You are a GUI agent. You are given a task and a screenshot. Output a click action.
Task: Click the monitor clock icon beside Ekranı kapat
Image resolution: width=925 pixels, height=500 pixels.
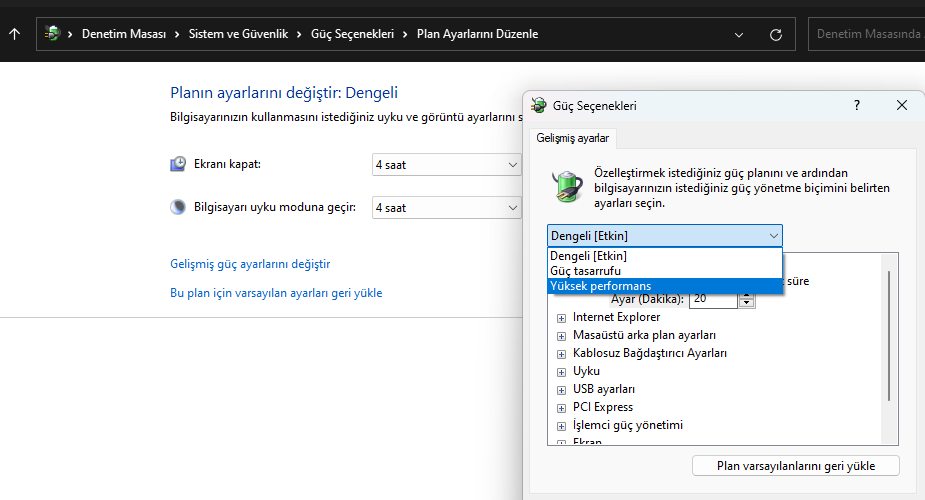(x=178, y=164)
